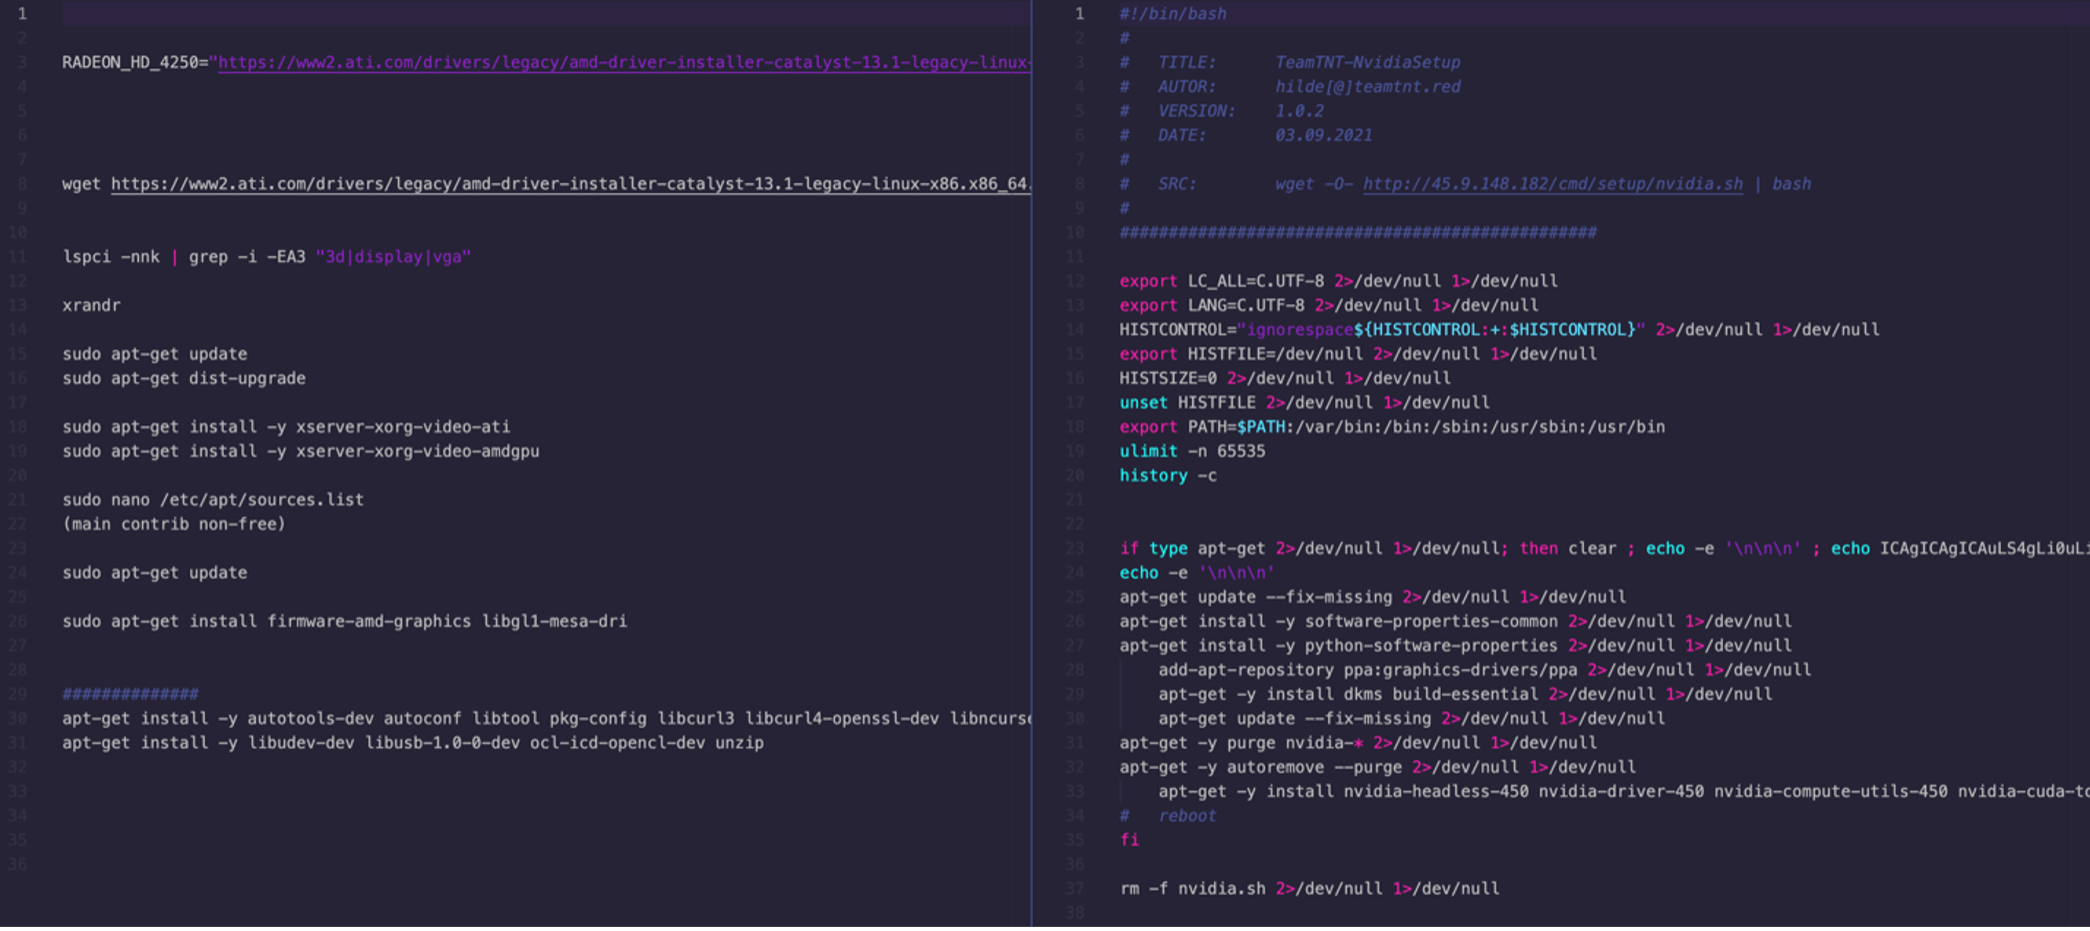Click the add-apt-repository ppa:graphics-drivers line
The width and height of the screenshot is (2090, 931).
tap(1367, 670)
